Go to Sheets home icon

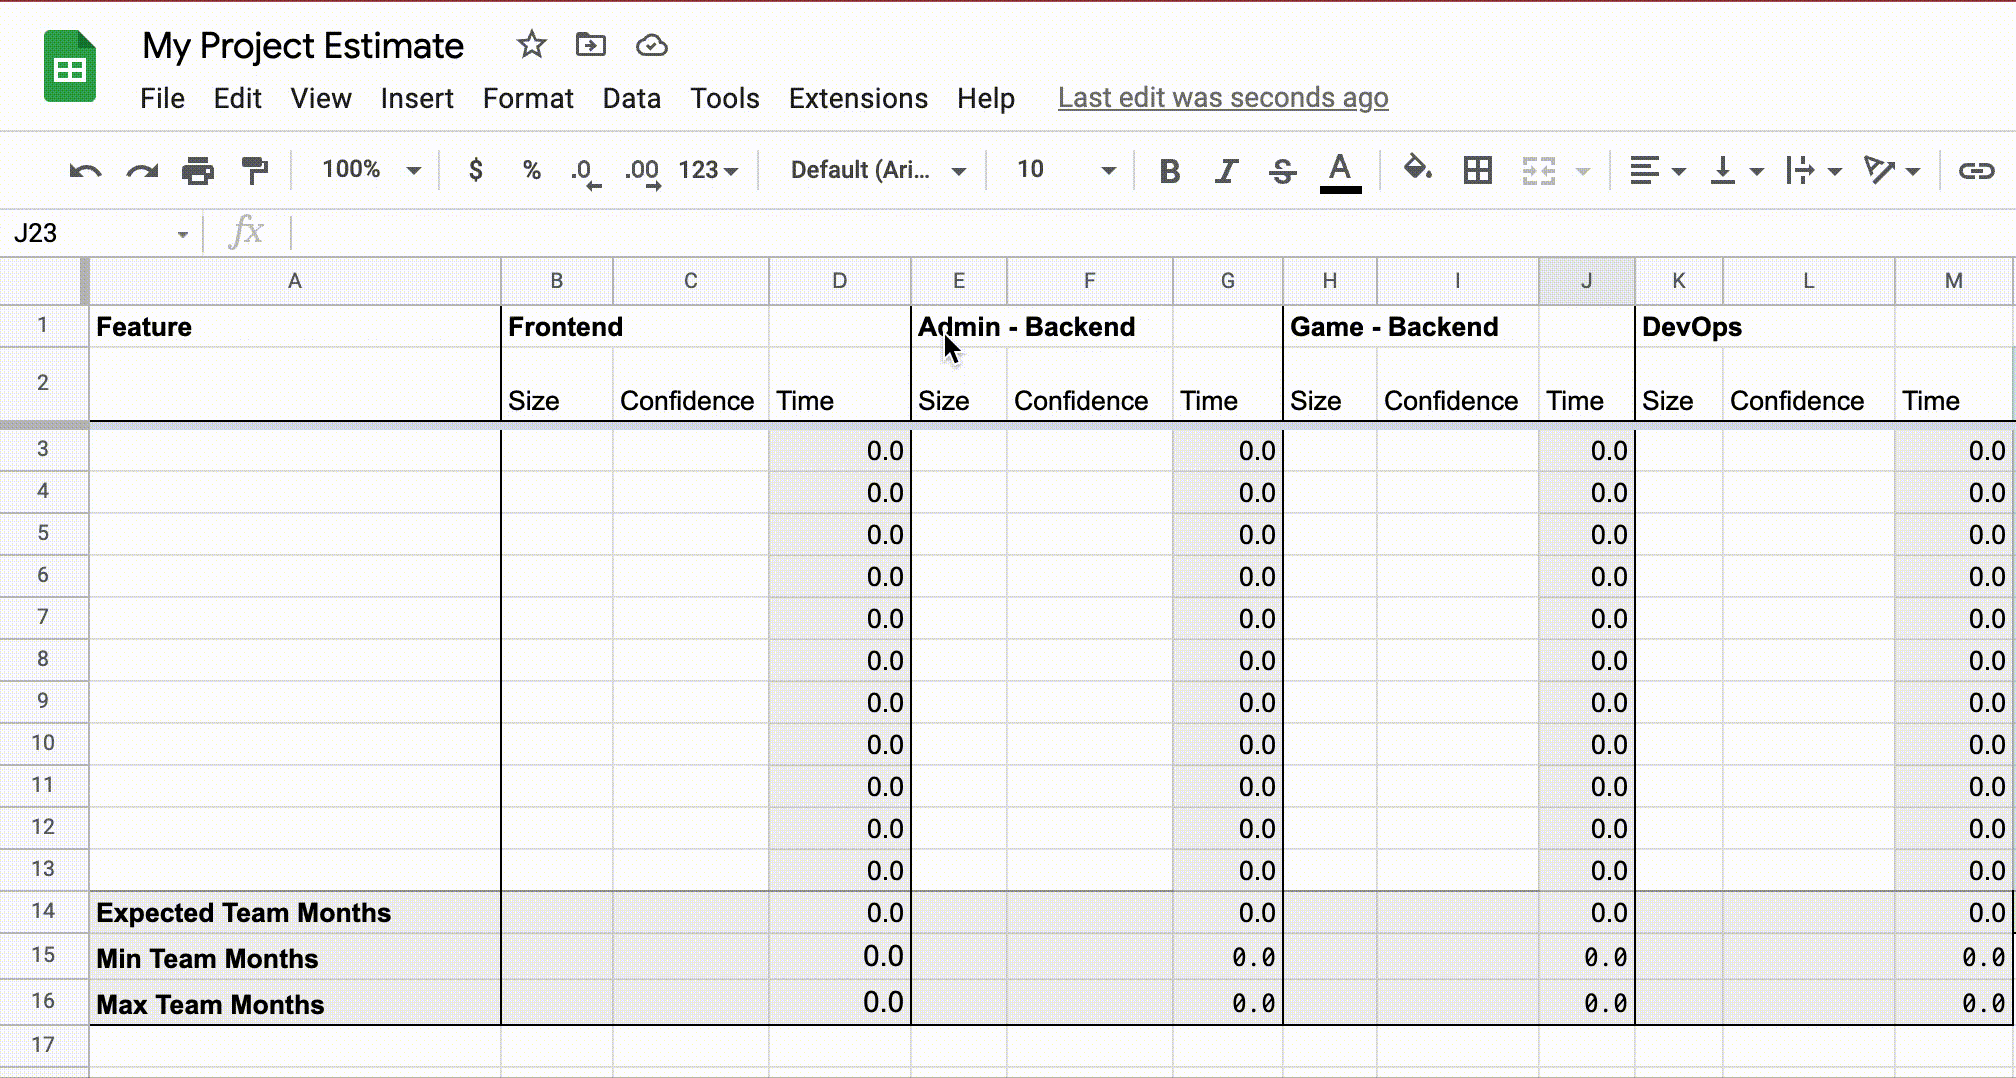70,66
